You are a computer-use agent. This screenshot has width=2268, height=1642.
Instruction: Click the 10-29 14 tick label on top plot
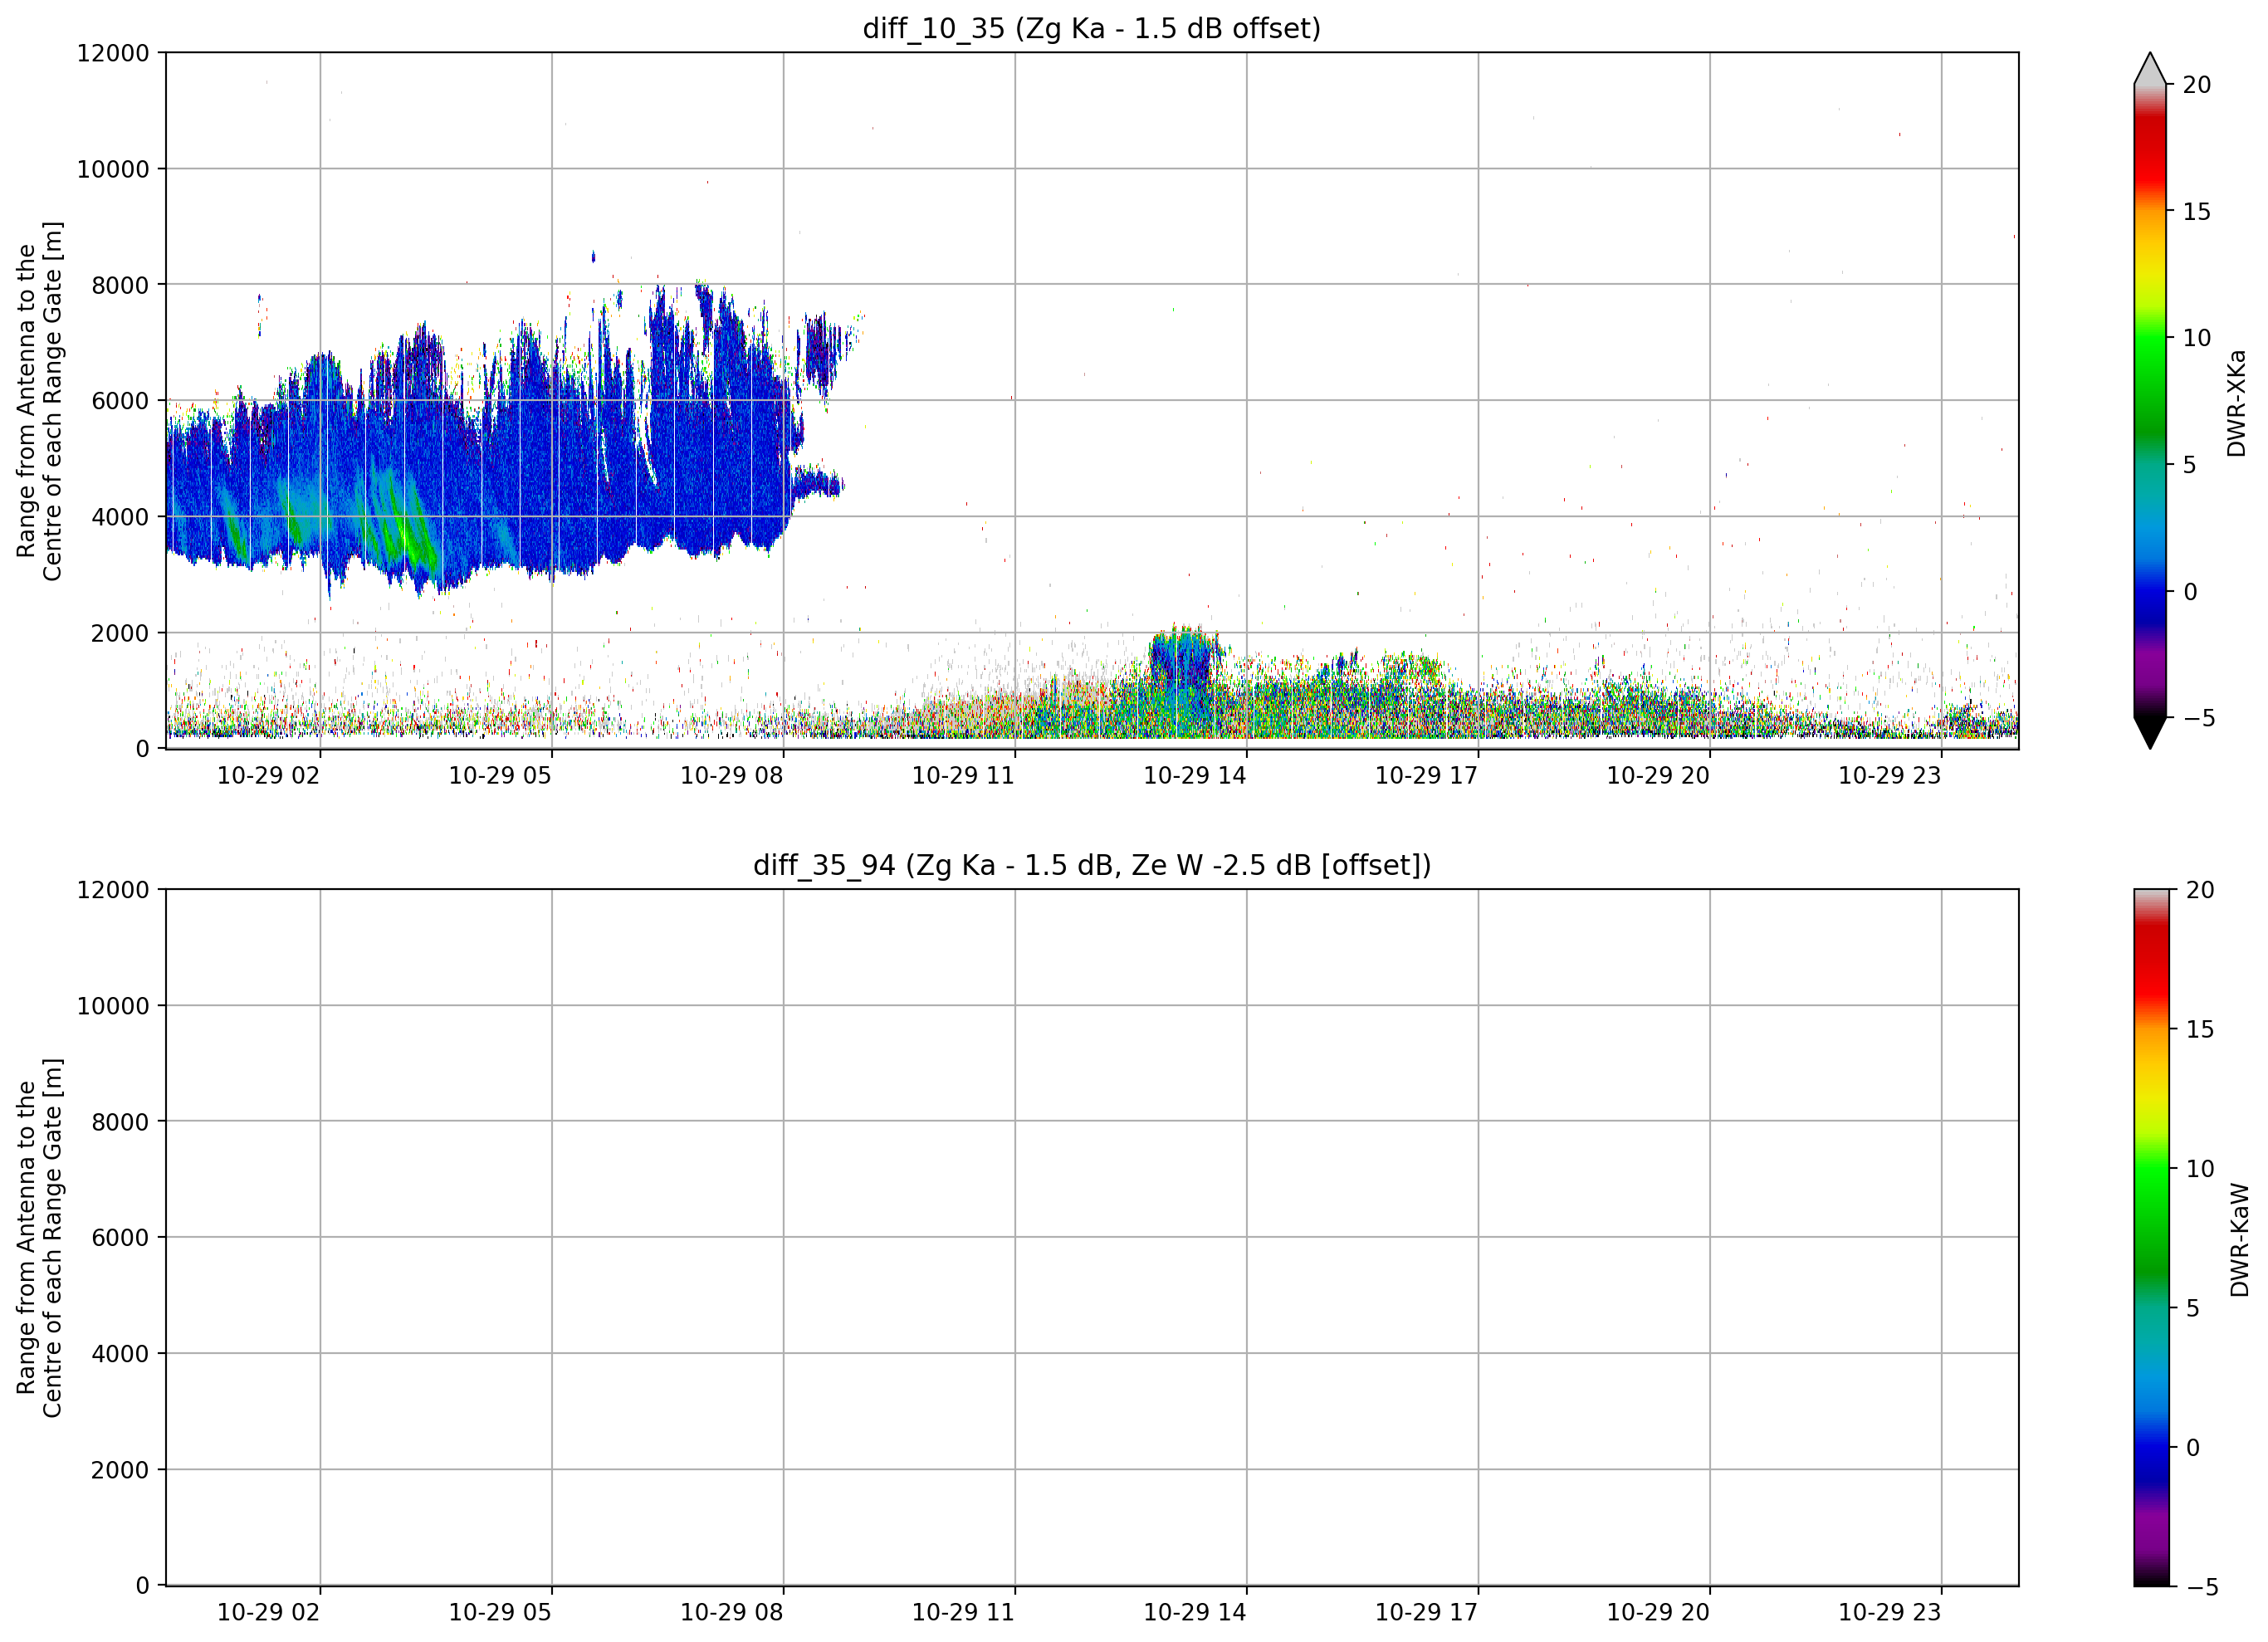(x=1194, y=775)
